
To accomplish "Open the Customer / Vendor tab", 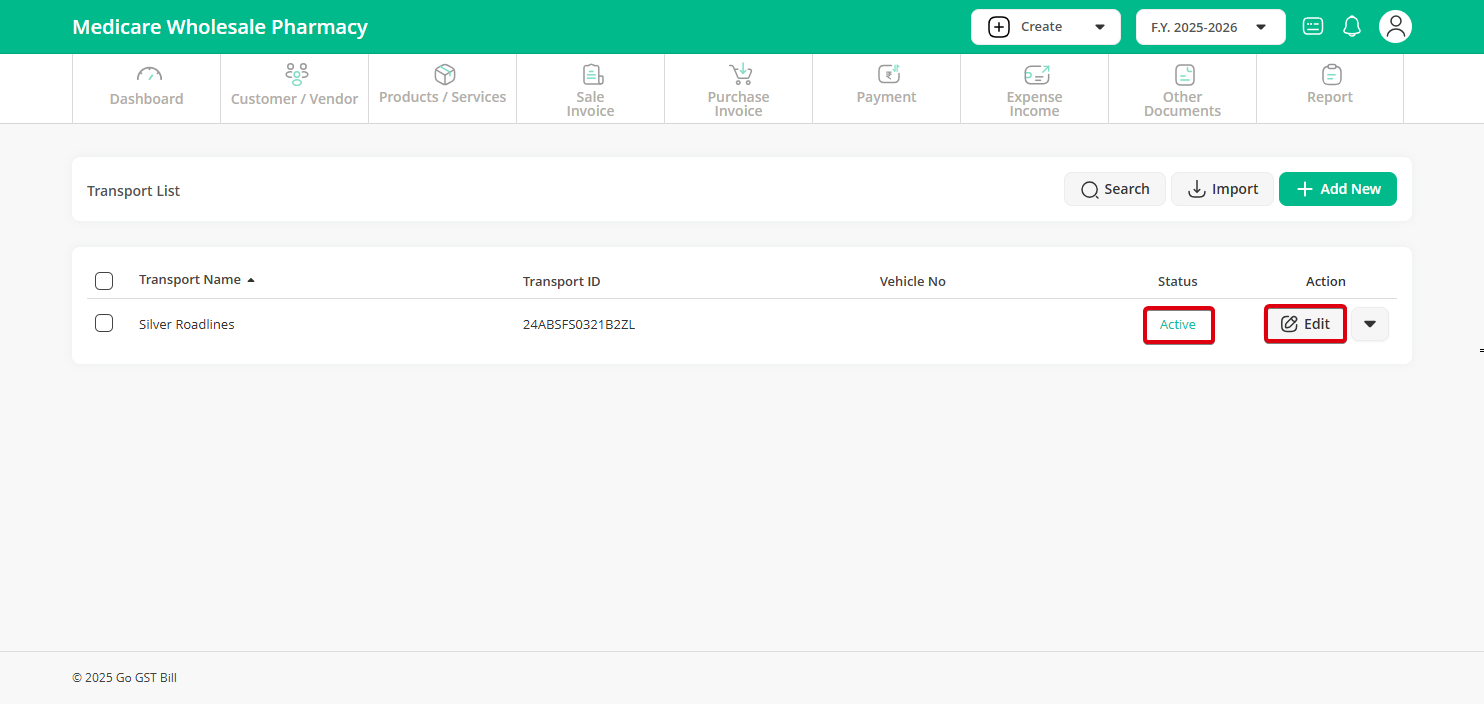I will (x=295, y=89).
